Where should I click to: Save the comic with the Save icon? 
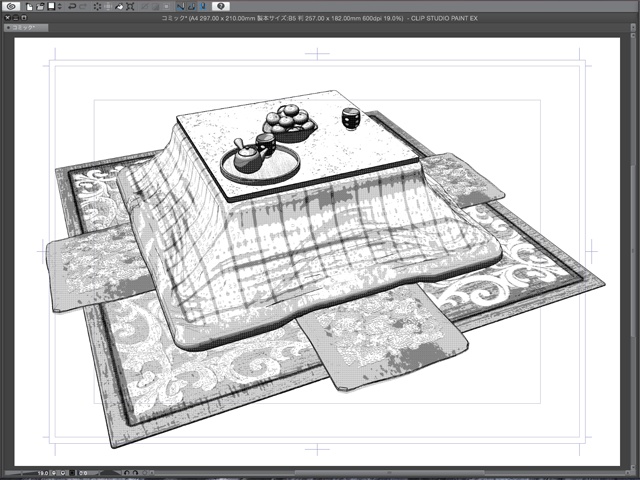click(51, 6)
